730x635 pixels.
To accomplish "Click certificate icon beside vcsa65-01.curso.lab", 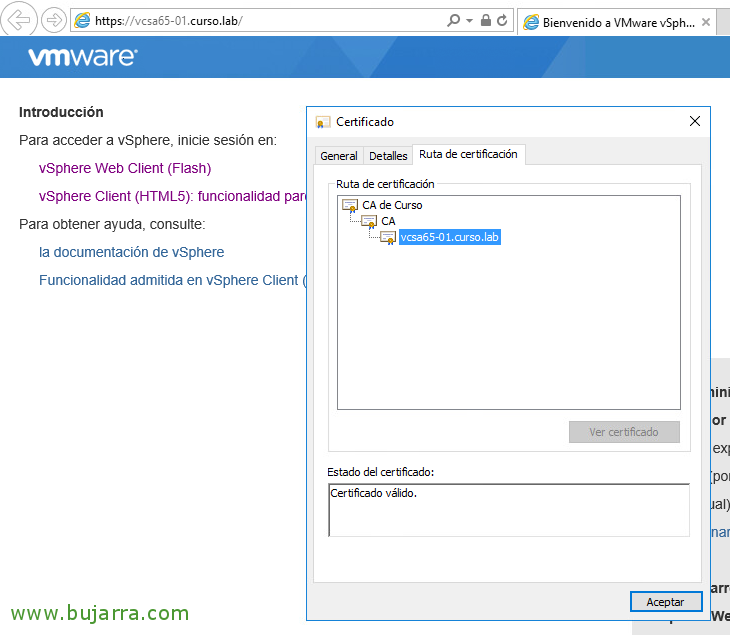I will [388, 237].
